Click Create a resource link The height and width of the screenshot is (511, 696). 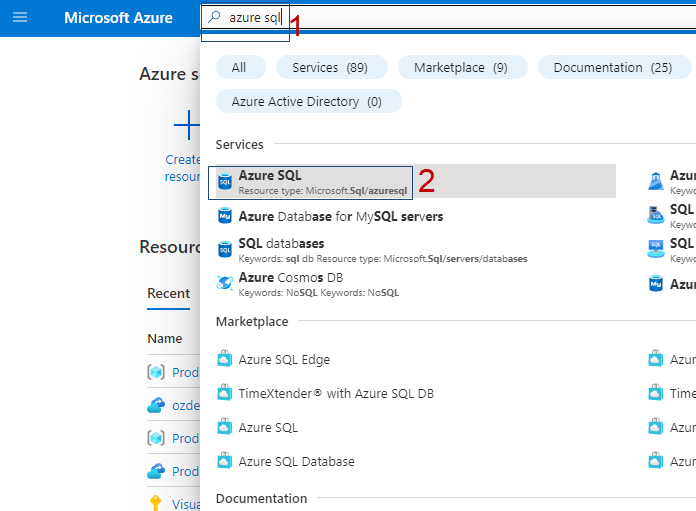click(182, 168)
